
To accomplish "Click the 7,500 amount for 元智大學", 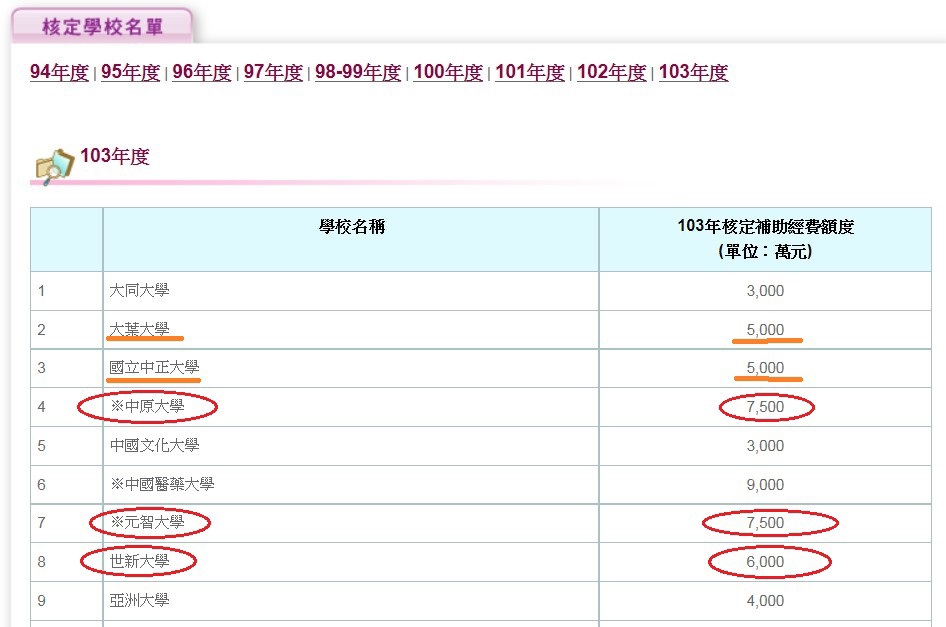I will coord(765,523).
